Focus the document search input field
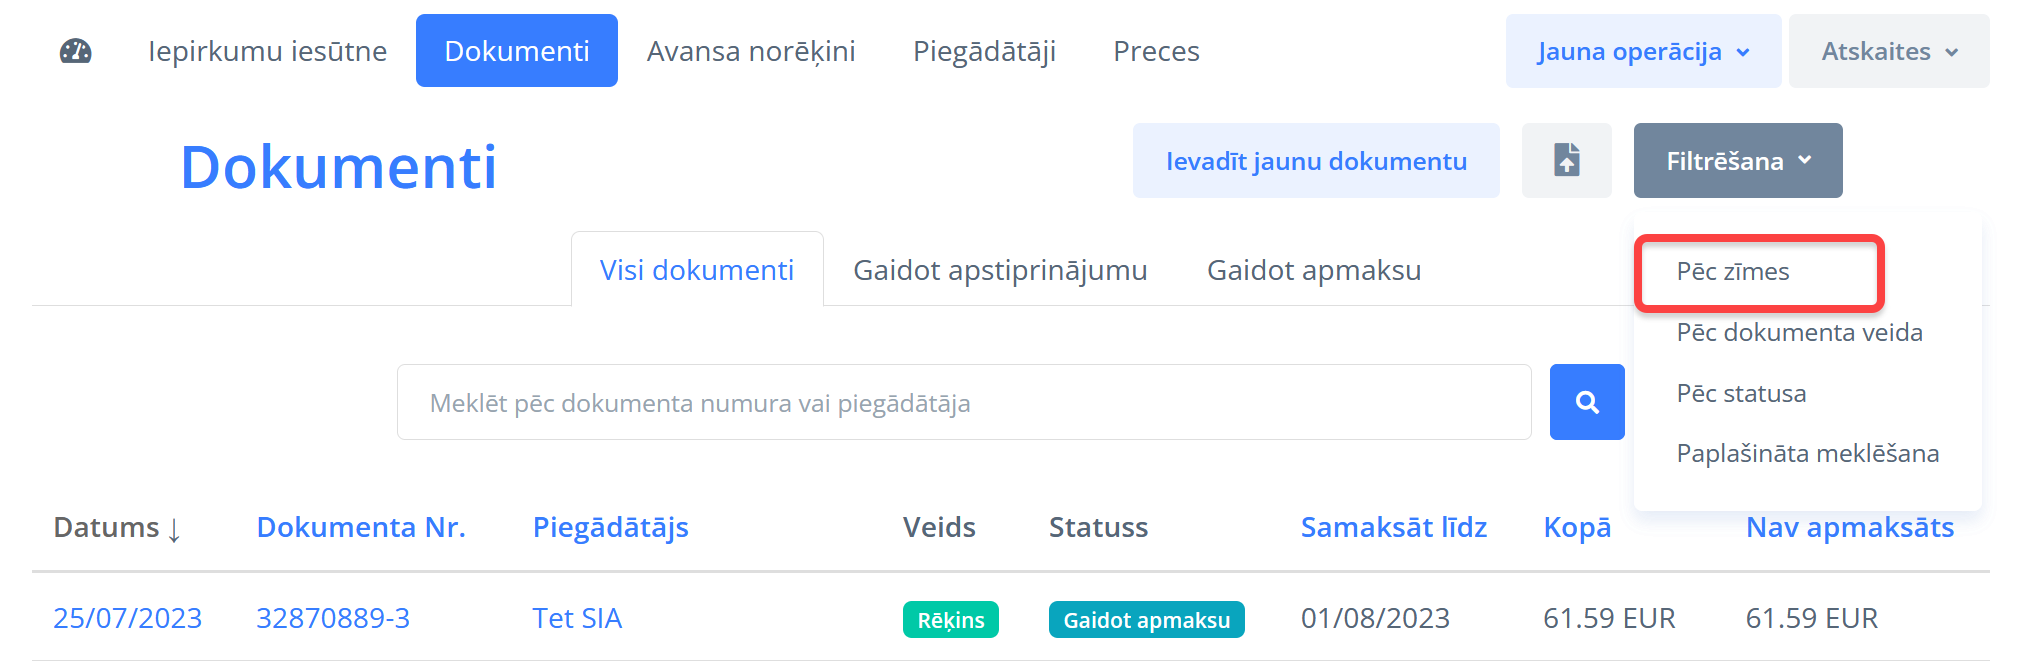This screenshot has height=662, width=2038. [963, 402]
